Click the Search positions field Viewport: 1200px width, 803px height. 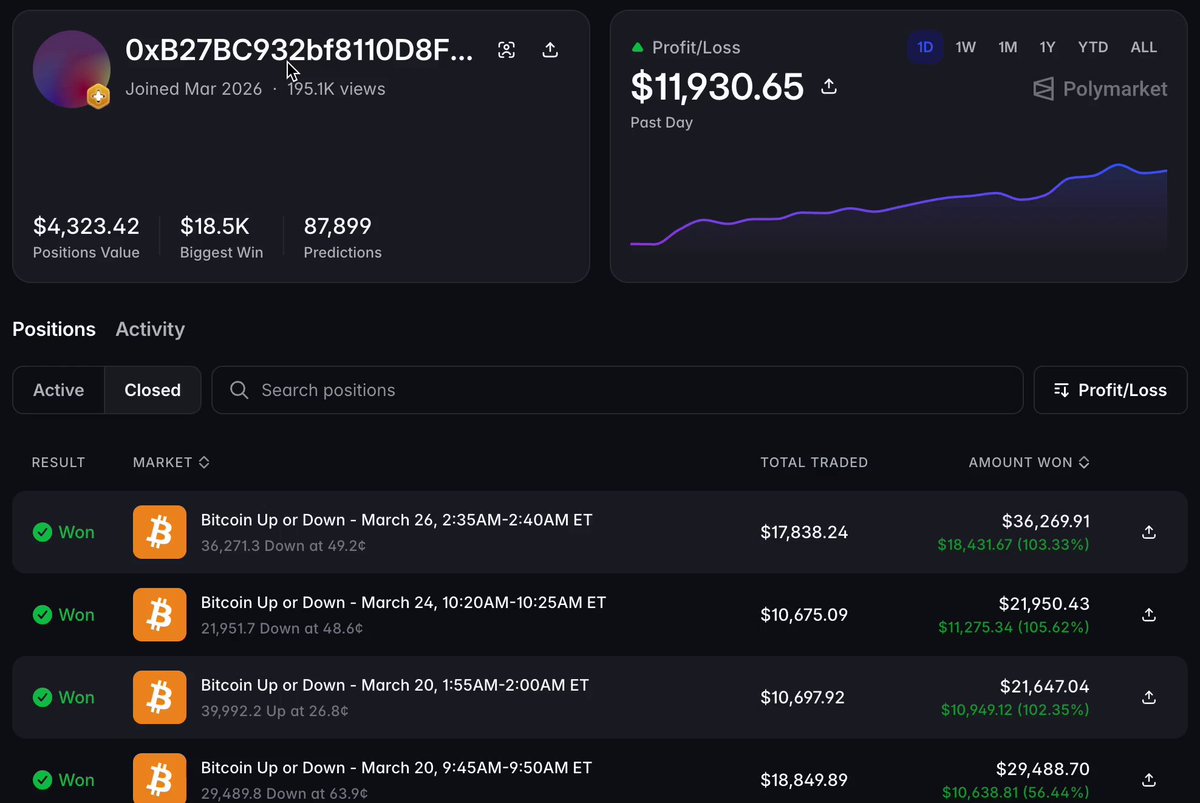[617, 390]
